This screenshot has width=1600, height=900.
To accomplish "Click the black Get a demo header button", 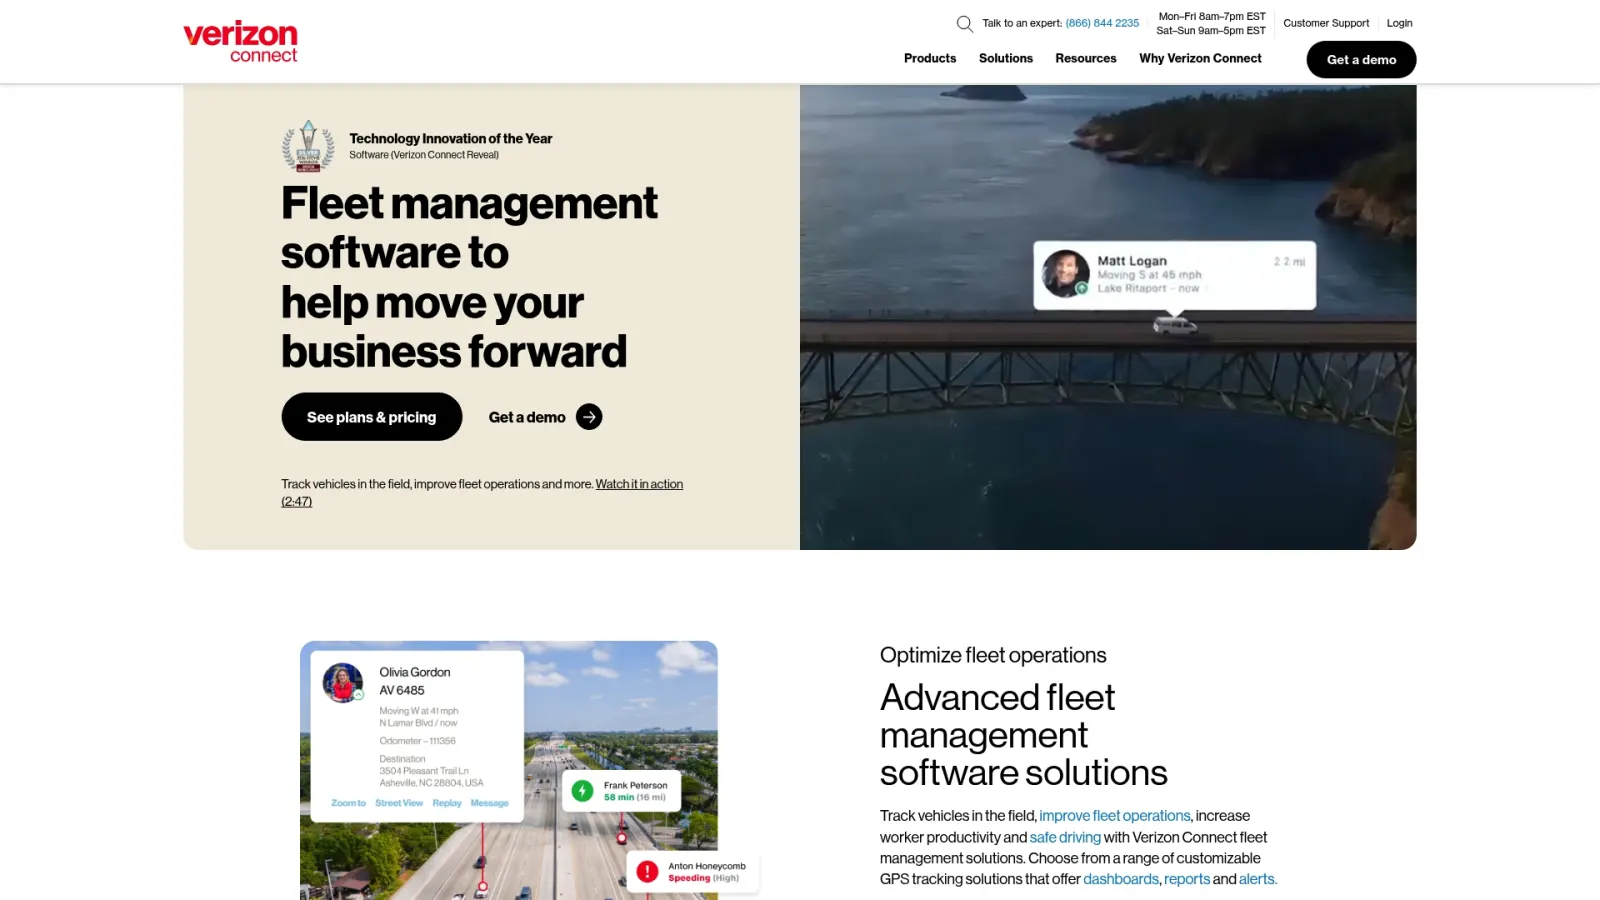I will tap(1361, 60).
